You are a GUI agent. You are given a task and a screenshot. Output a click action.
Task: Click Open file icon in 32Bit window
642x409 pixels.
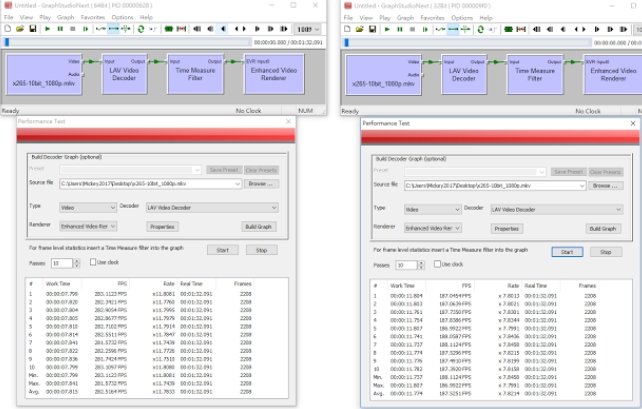[x=359, y=29]
